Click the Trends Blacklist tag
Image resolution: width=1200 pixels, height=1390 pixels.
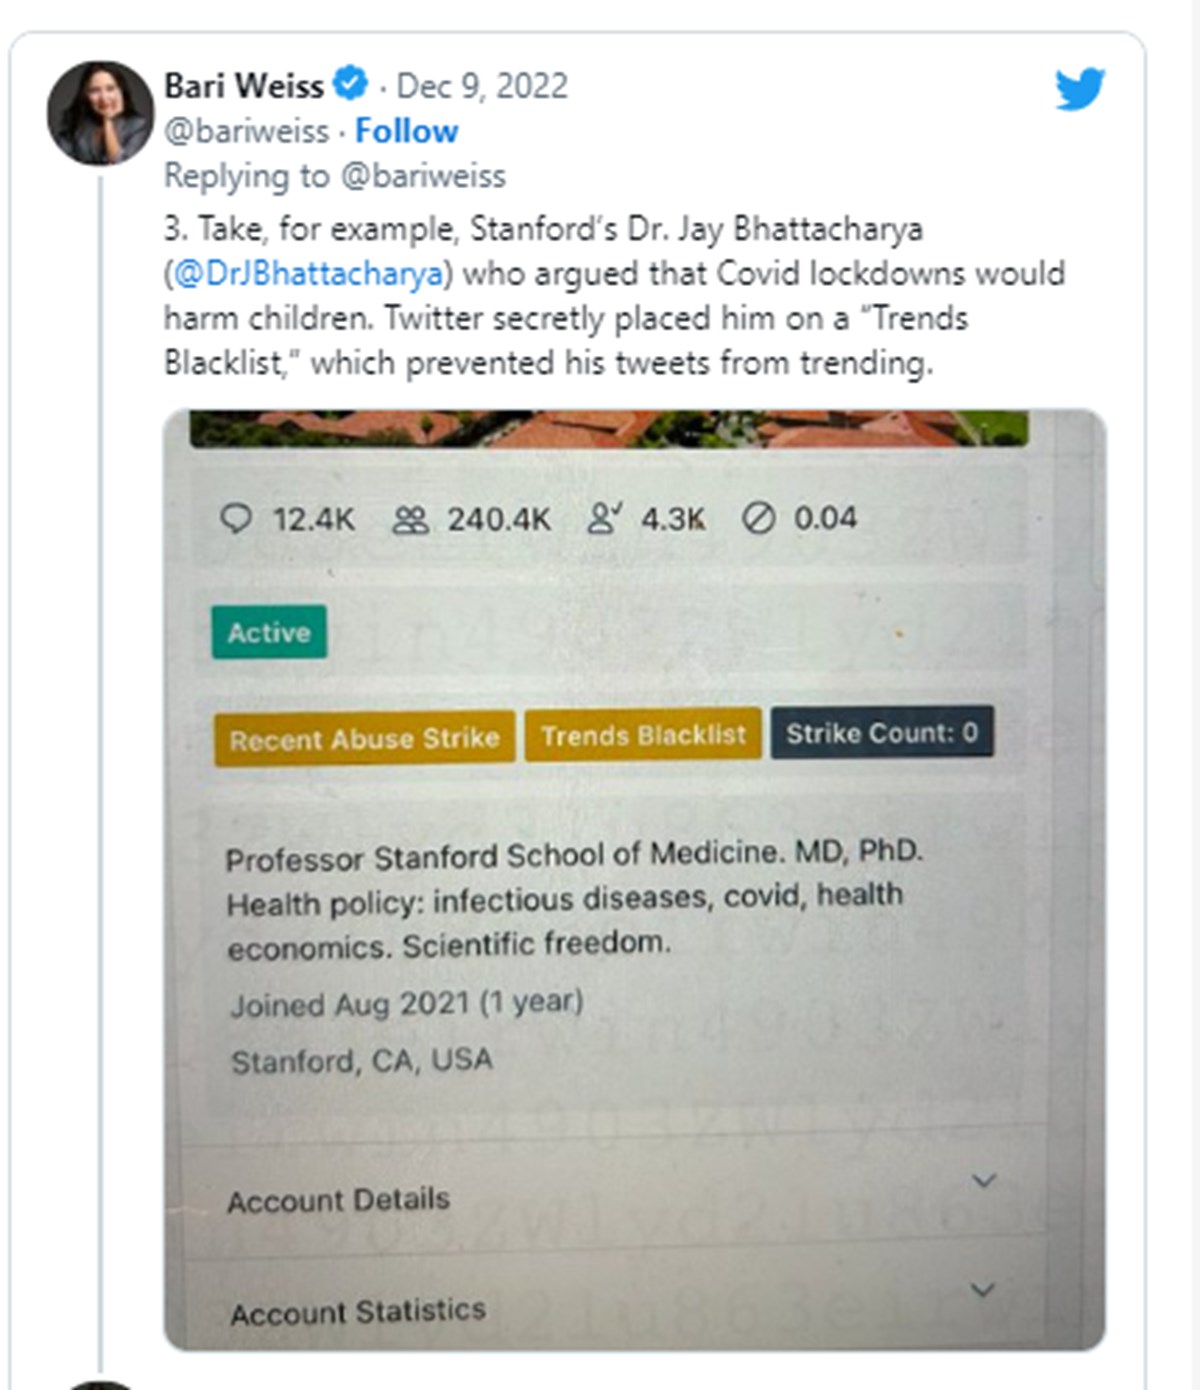(x=643, y=735)
